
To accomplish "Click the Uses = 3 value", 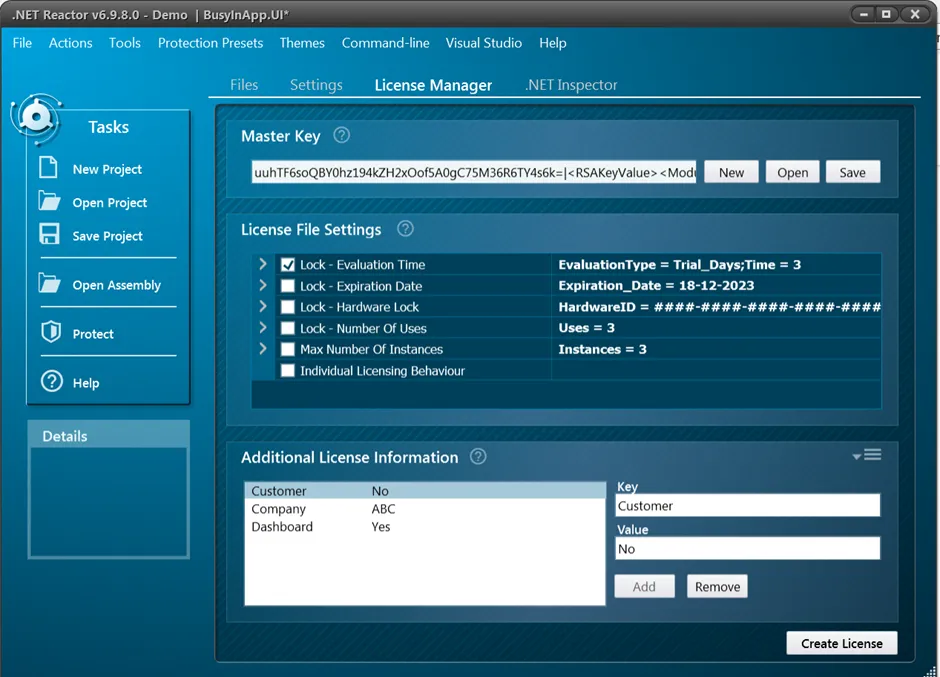I will coord(586,327).
